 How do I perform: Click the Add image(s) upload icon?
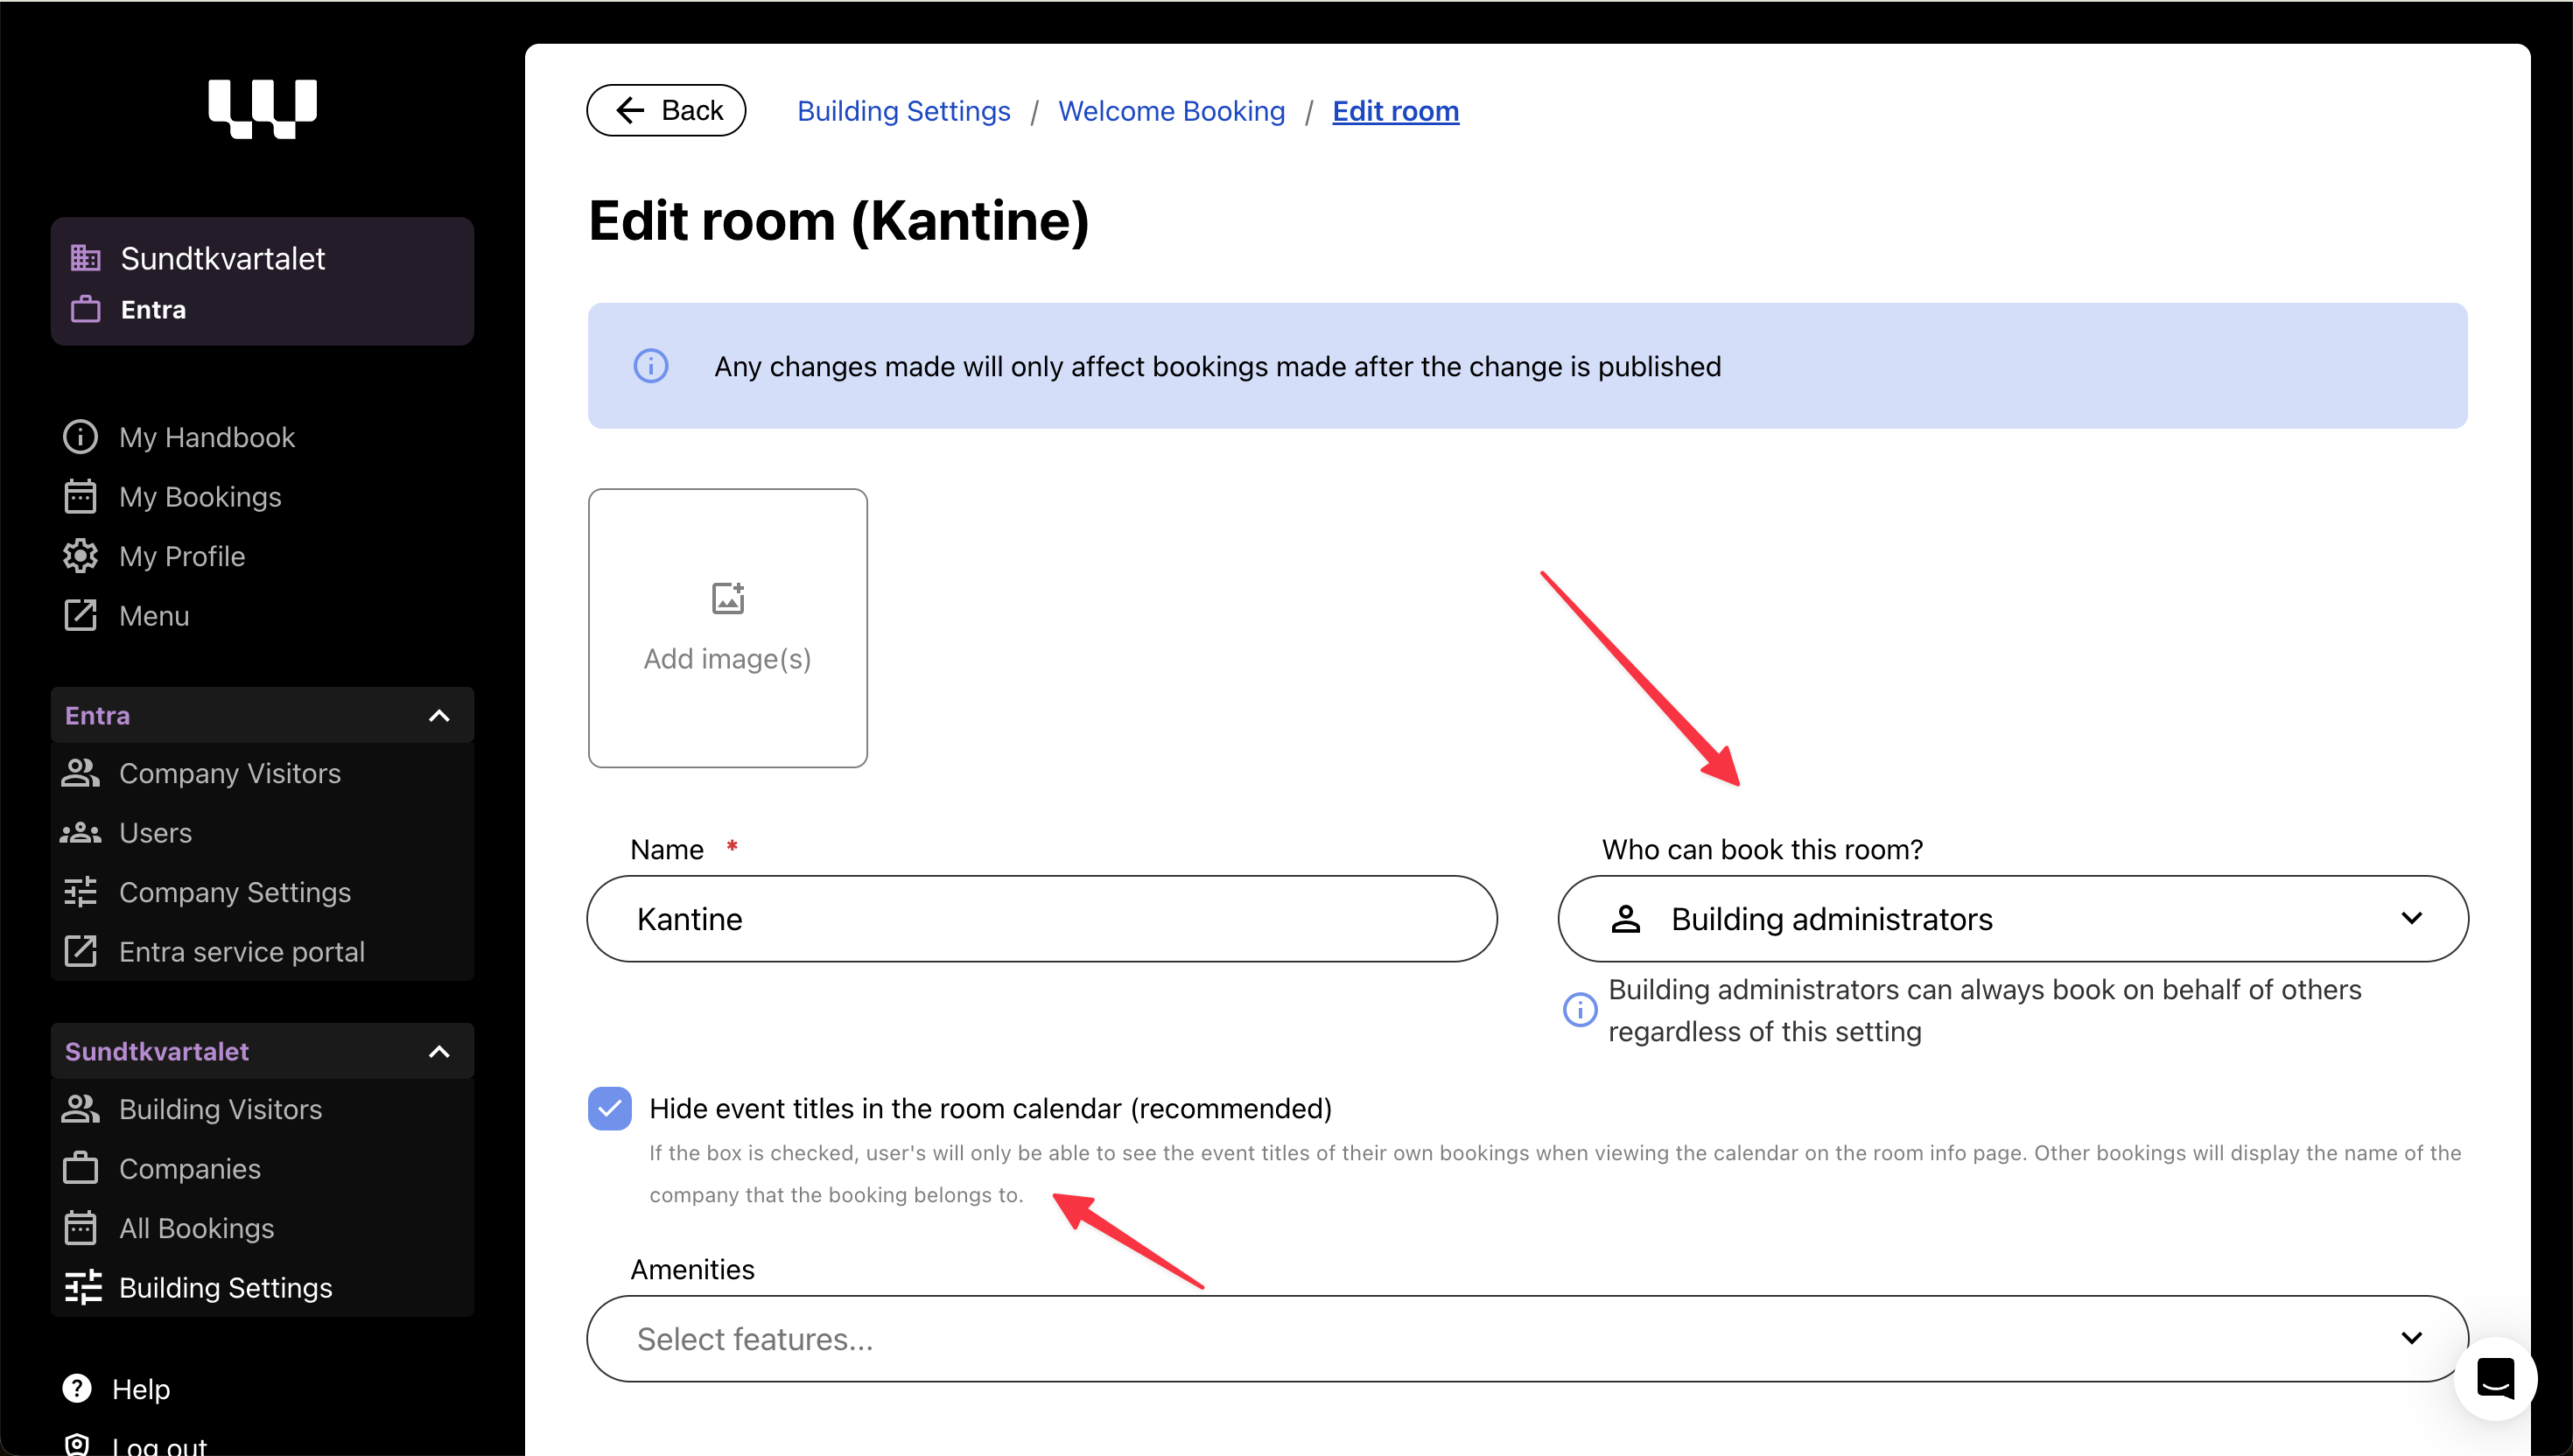pyautogui.click(x=727, y=599)
